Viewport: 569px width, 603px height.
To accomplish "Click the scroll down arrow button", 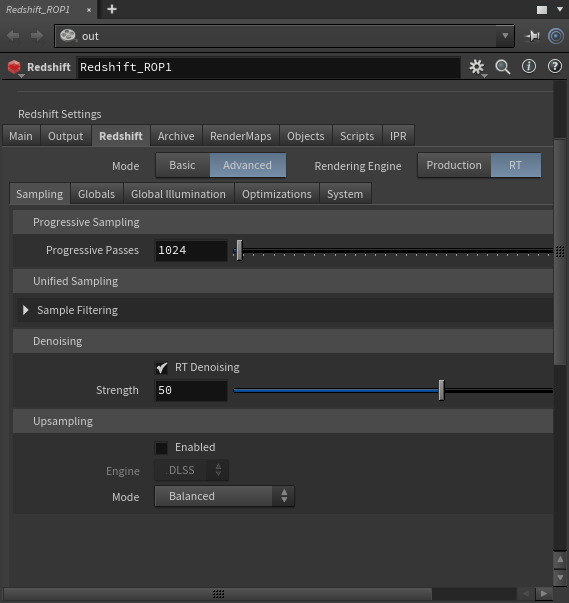I will 560,577.
